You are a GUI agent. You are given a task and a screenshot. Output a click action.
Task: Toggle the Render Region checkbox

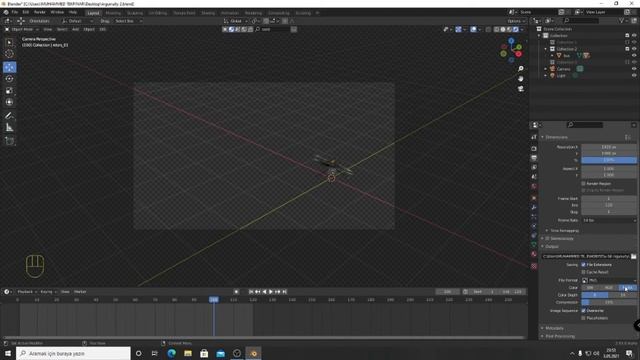583,184
